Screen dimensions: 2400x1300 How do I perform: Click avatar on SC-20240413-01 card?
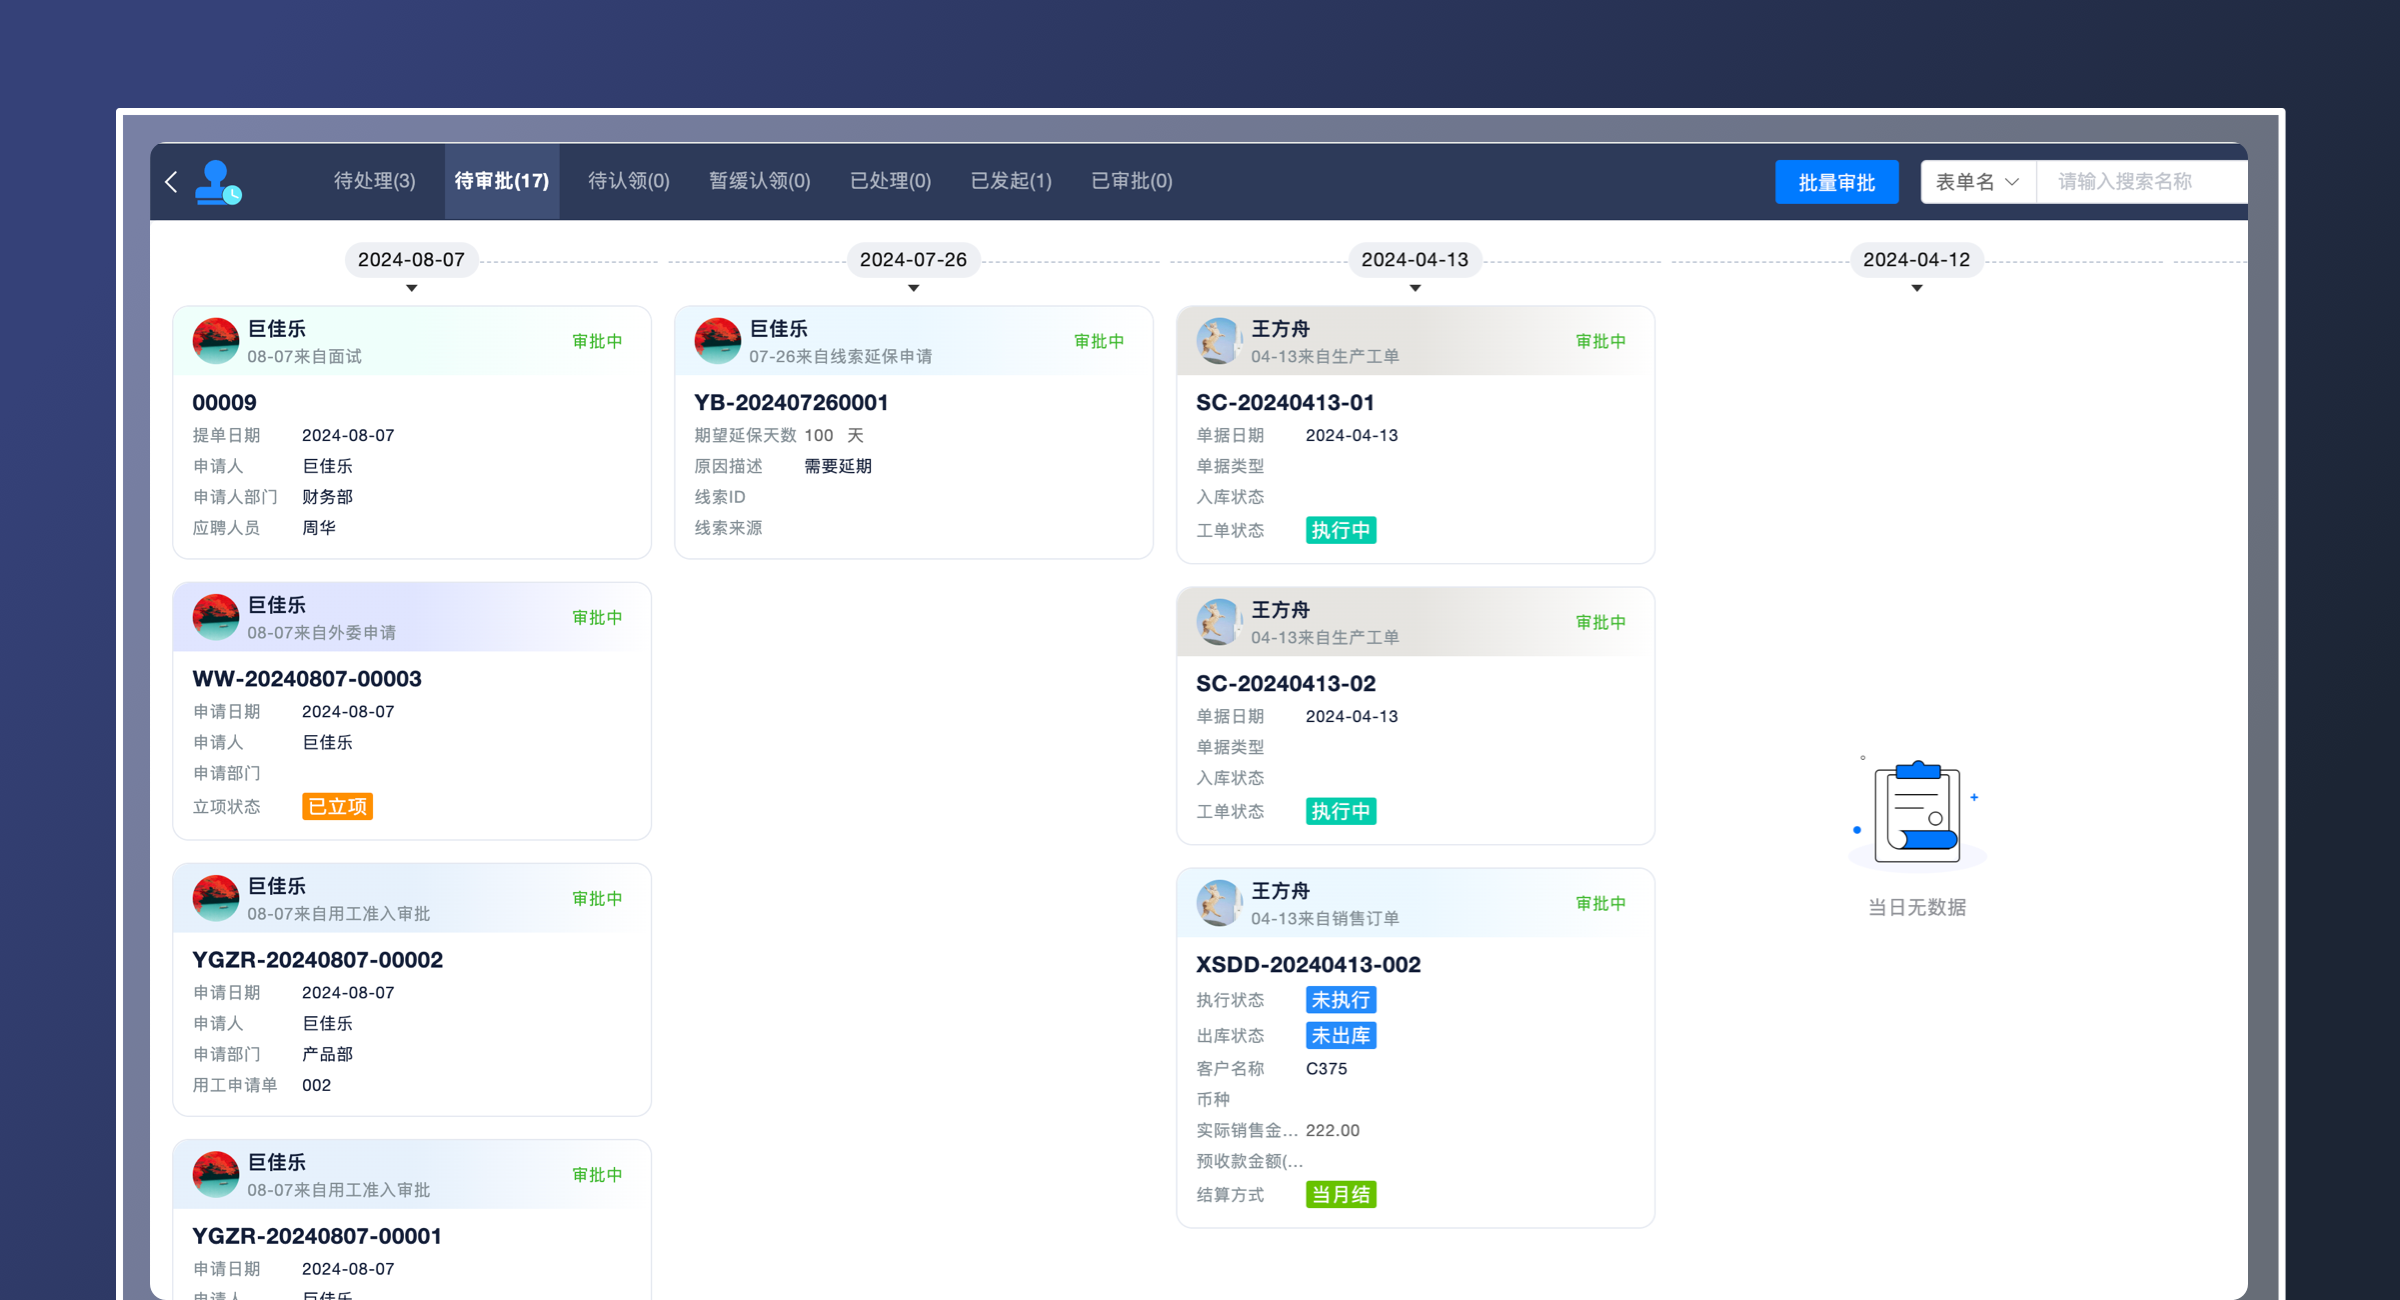pos(1219,341)
